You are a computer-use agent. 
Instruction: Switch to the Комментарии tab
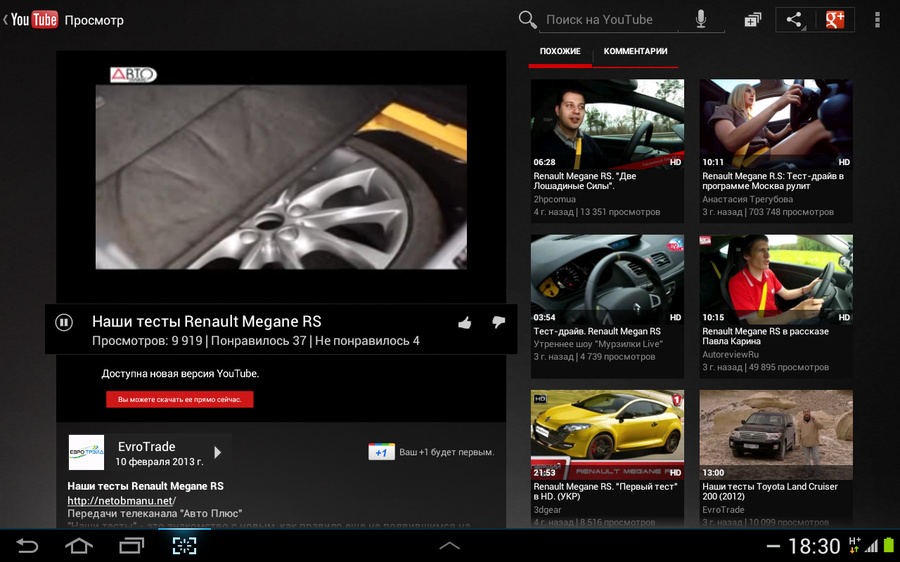point(635,51)
